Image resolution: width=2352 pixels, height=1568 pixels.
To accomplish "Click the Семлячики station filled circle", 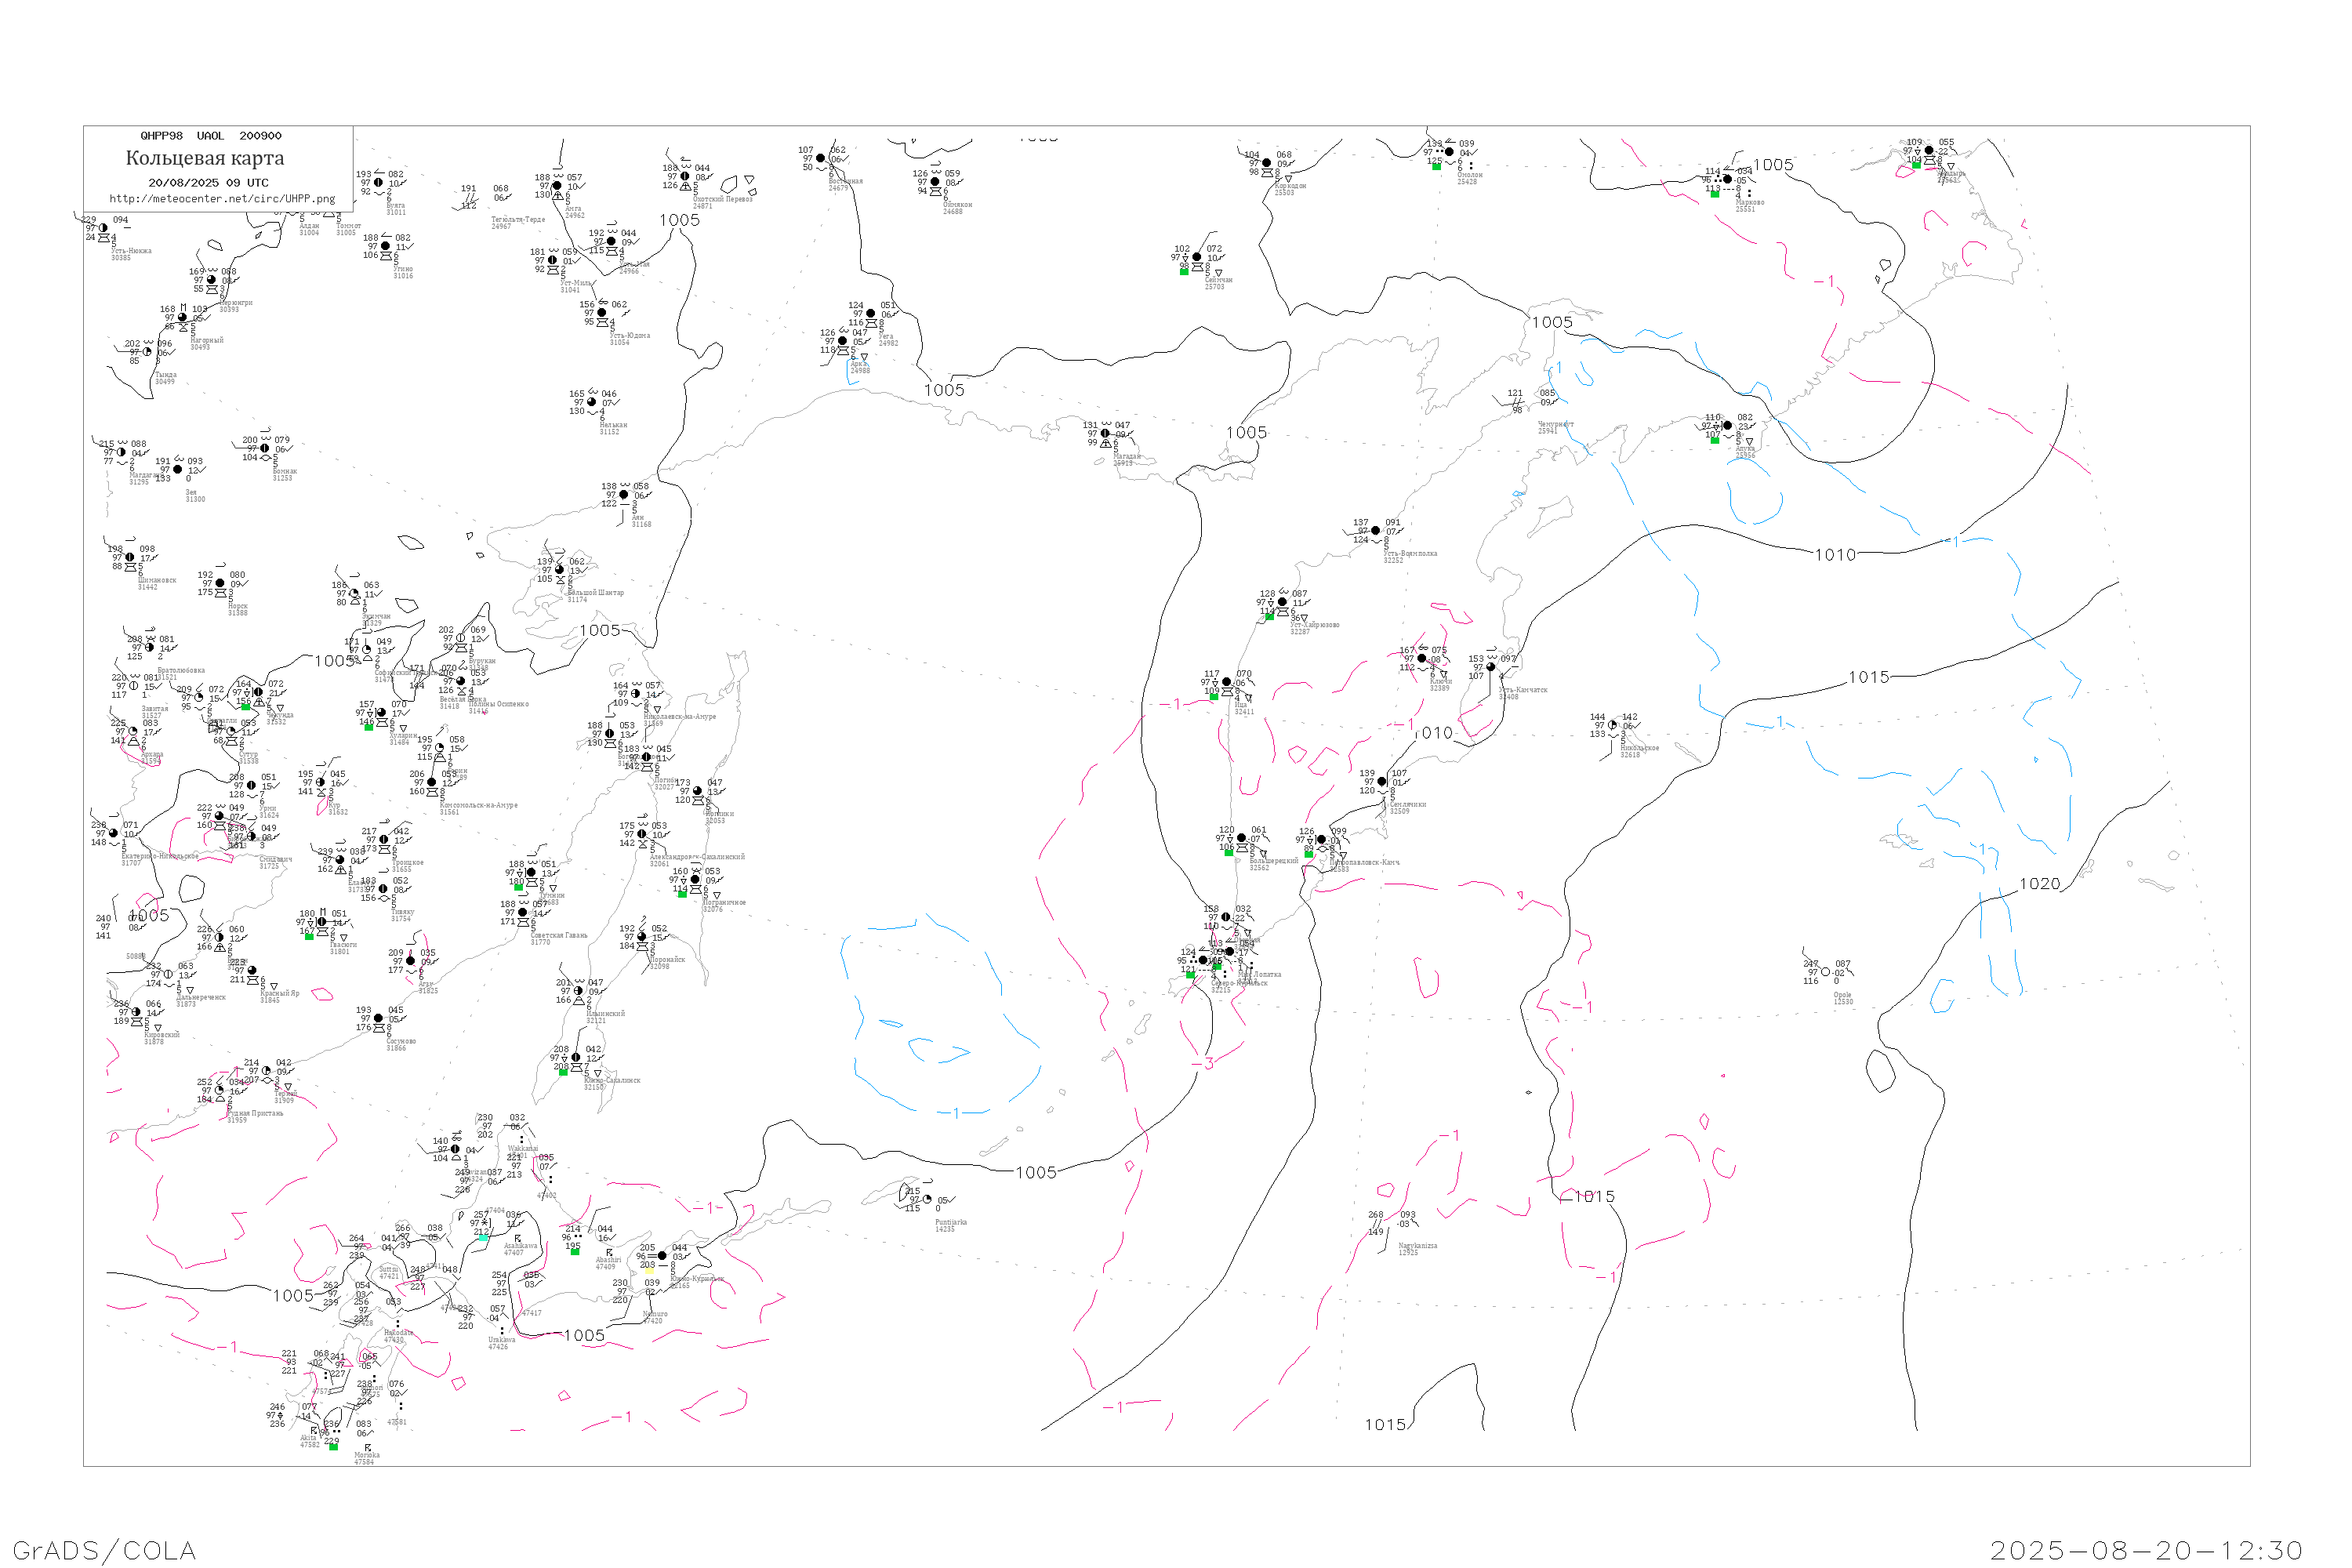I will click(1382, 782).
